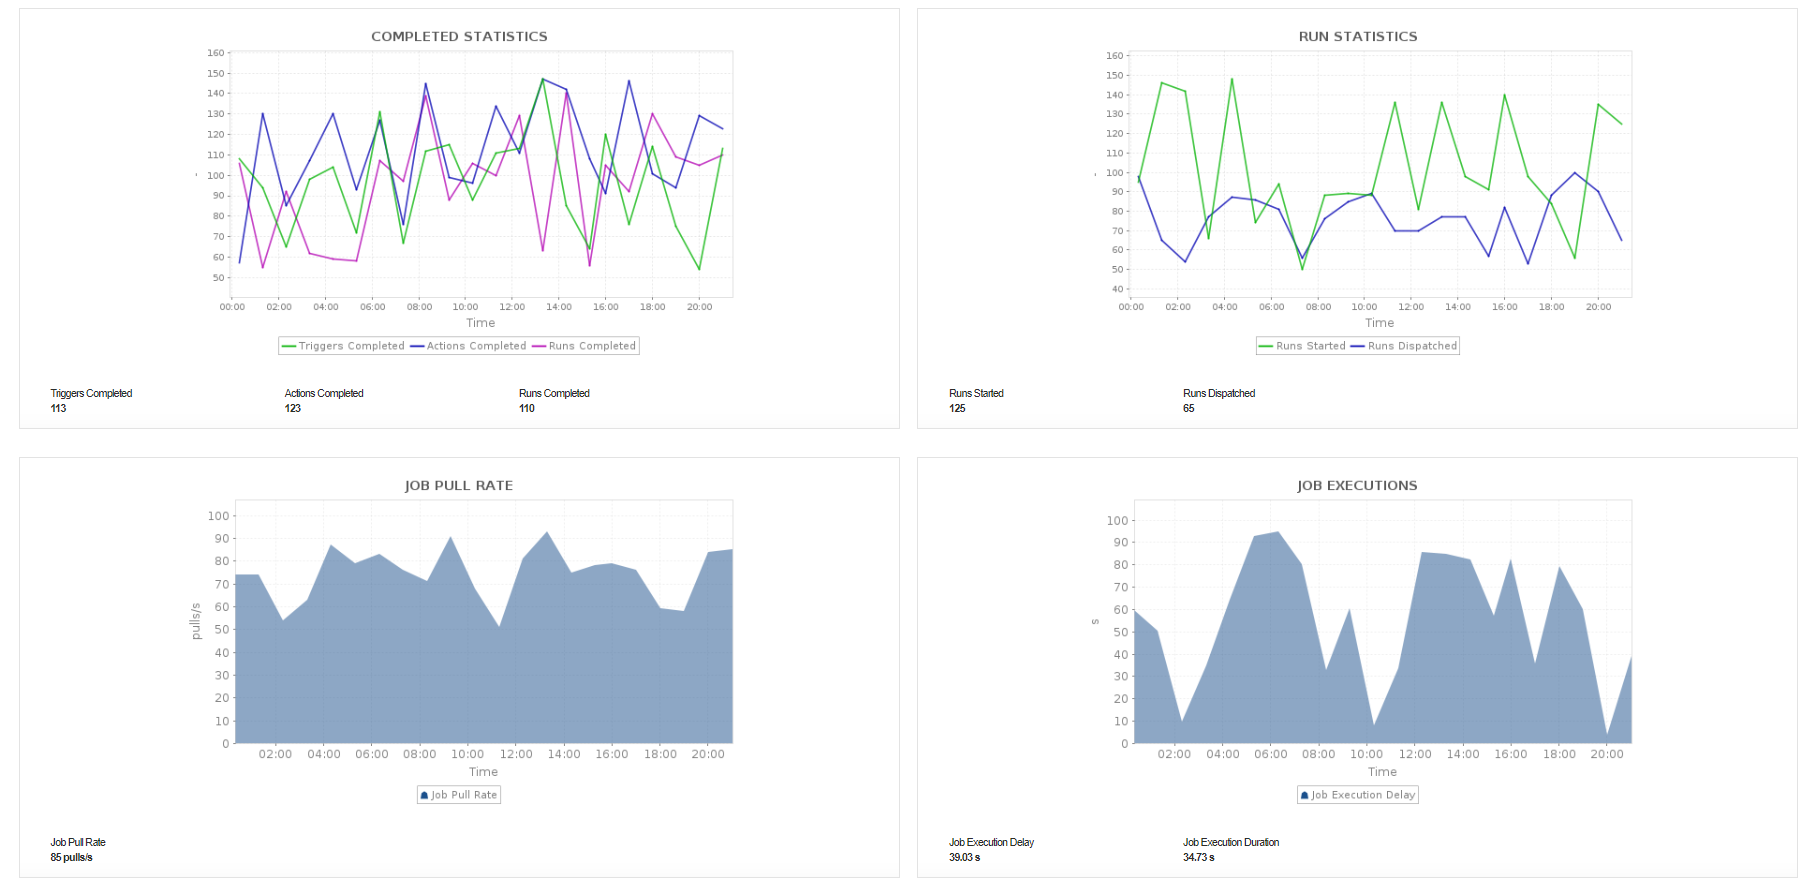Viewport: 1808px width, 886px height.
Task: Click Job Pull Rate legend area icon
Action: pos(424,795)
